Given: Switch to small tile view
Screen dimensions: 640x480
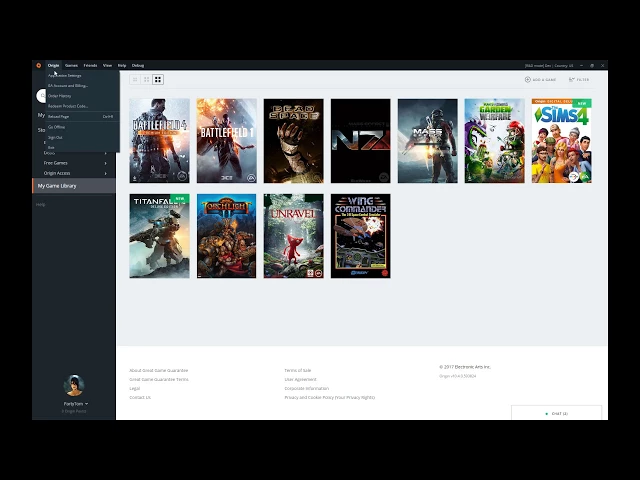Looking at the screenshot, I should coord(135,80).
